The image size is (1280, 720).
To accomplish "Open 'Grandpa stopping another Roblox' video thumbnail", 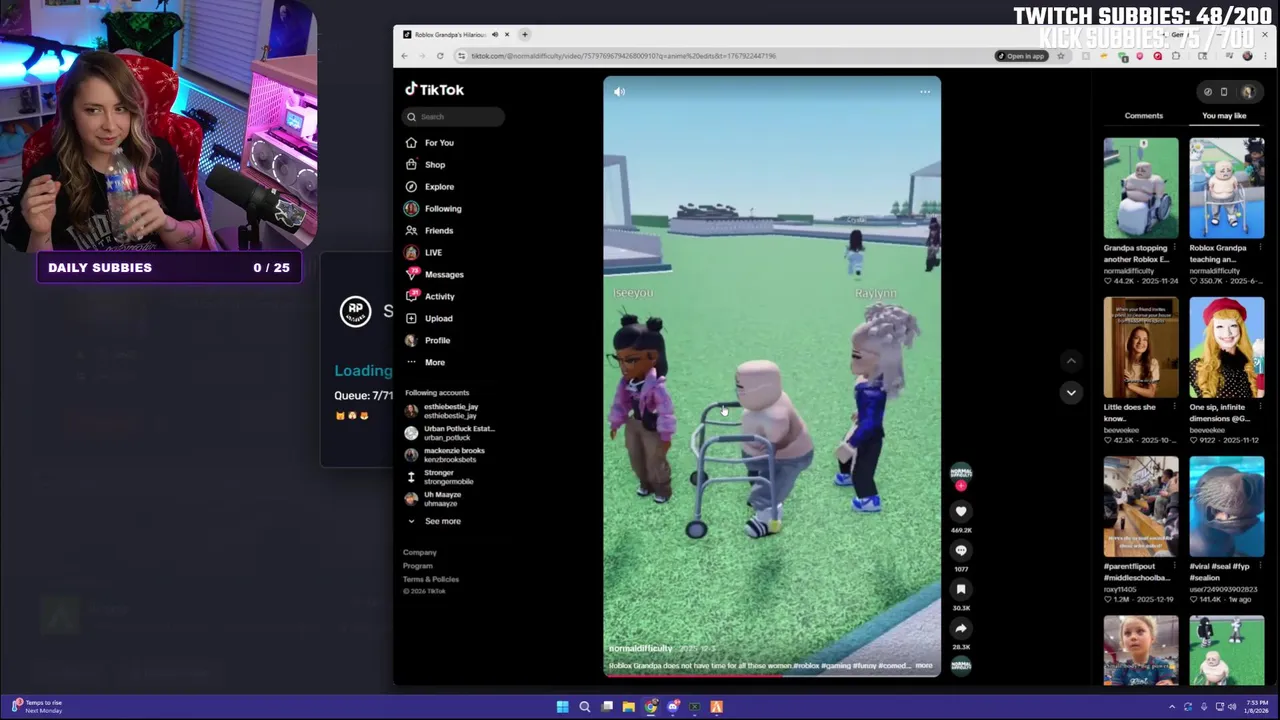I will tap(1141, 188).
